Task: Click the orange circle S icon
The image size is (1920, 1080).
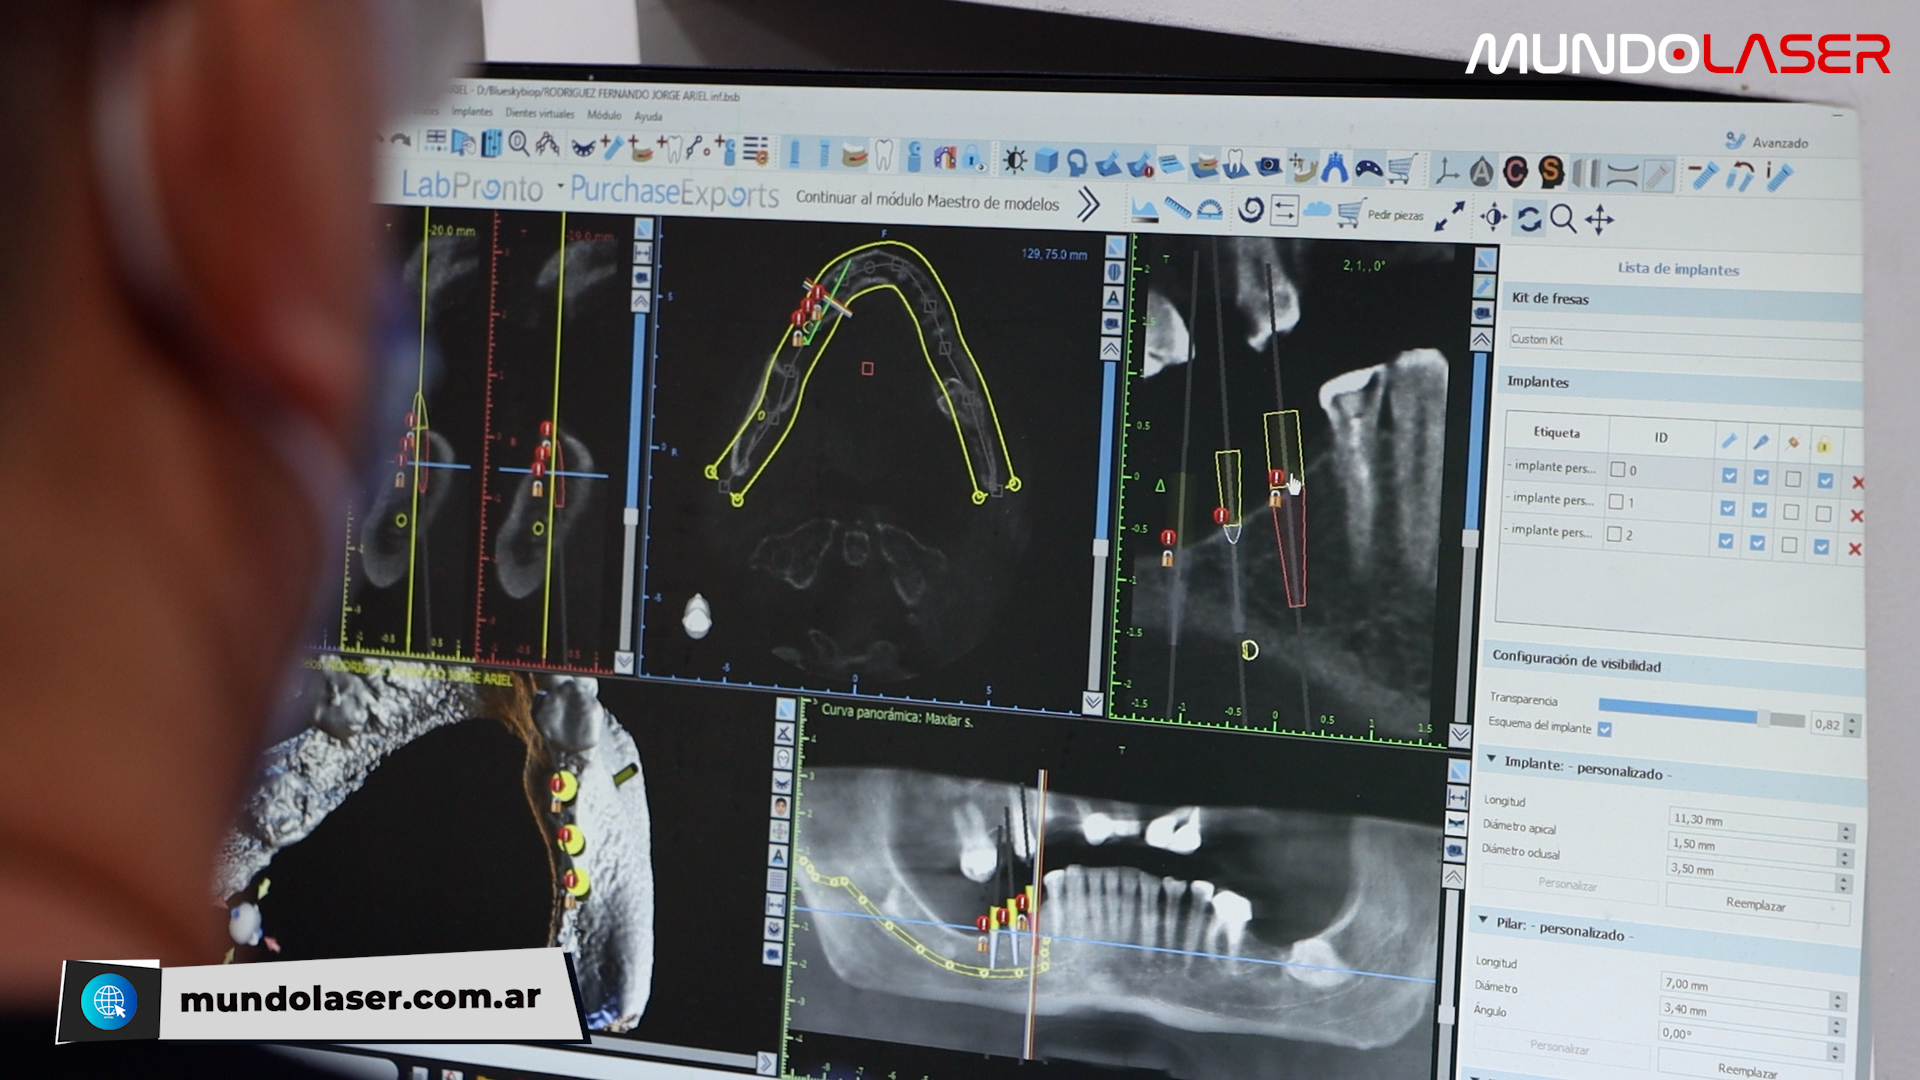Action: 1551,172
